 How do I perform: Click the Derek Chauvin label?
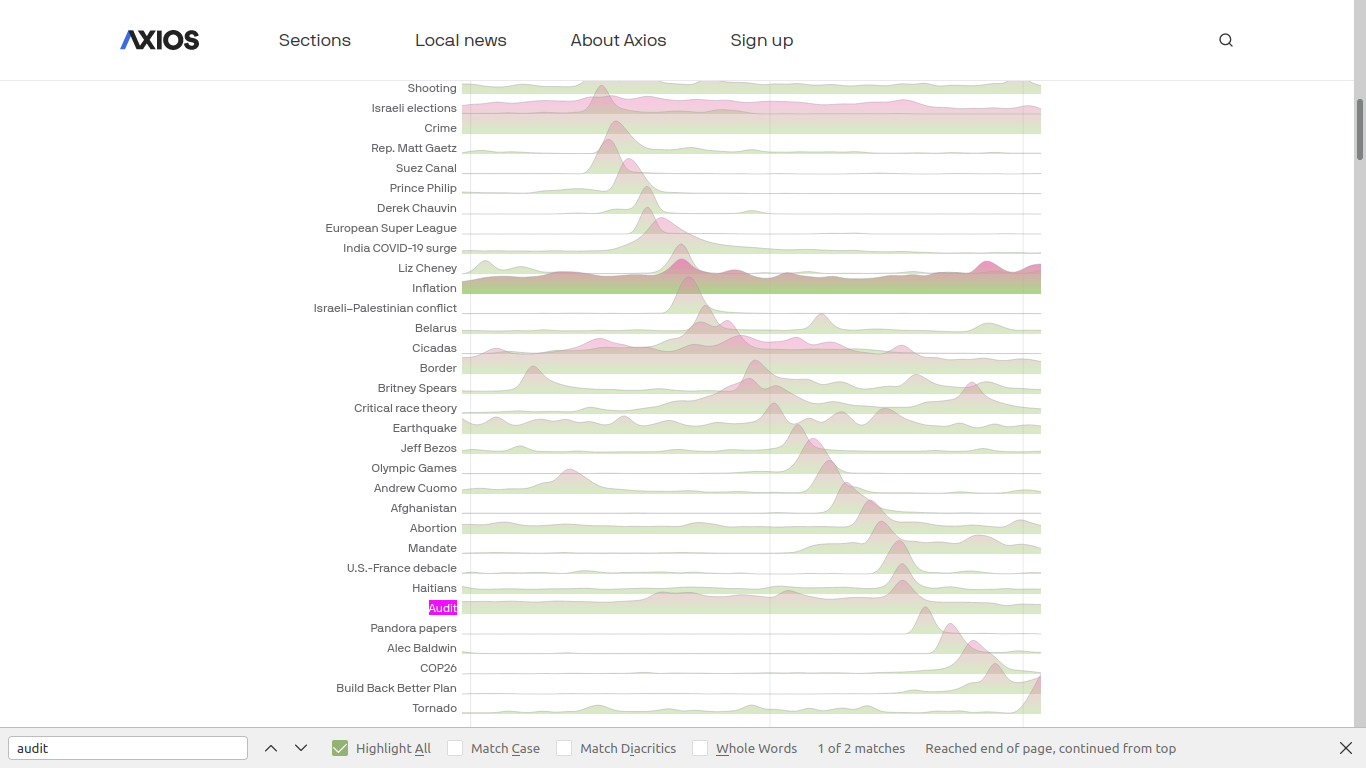tap(417, 208)
